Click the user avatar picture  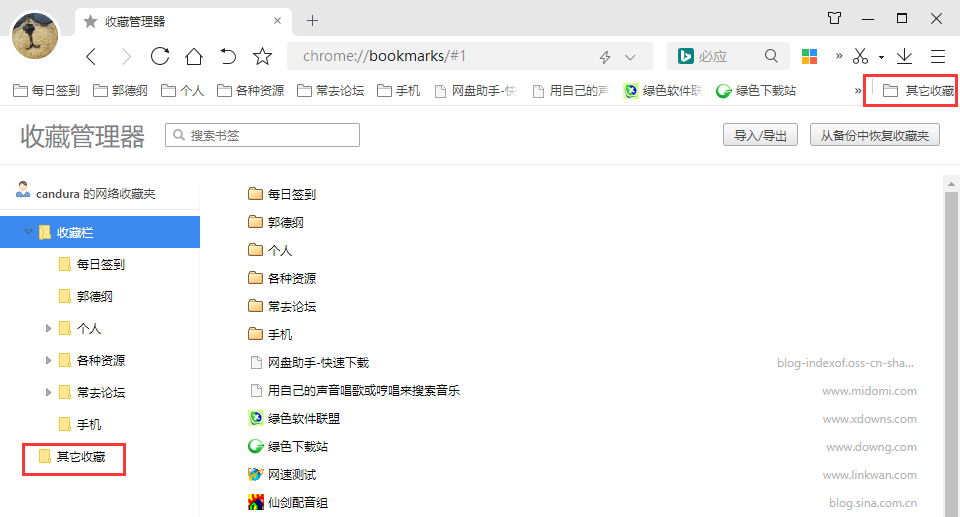click(35, 36)
